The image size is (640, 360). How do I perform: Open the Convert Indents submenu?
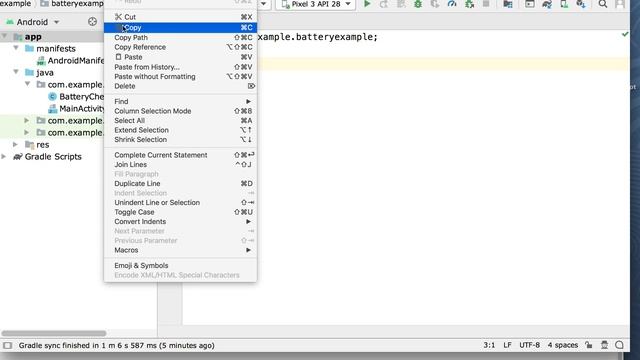(180, 222)
